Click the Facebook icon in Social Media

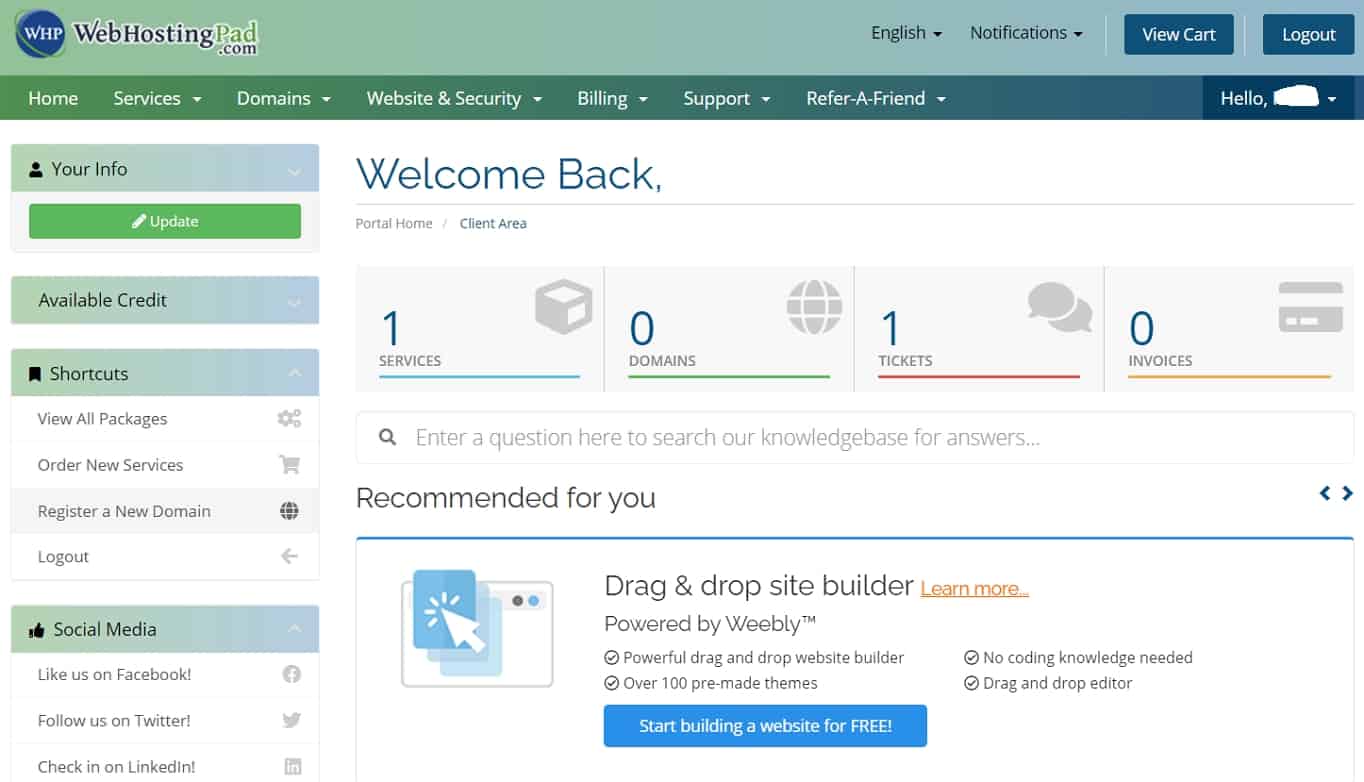click(291, 674)
